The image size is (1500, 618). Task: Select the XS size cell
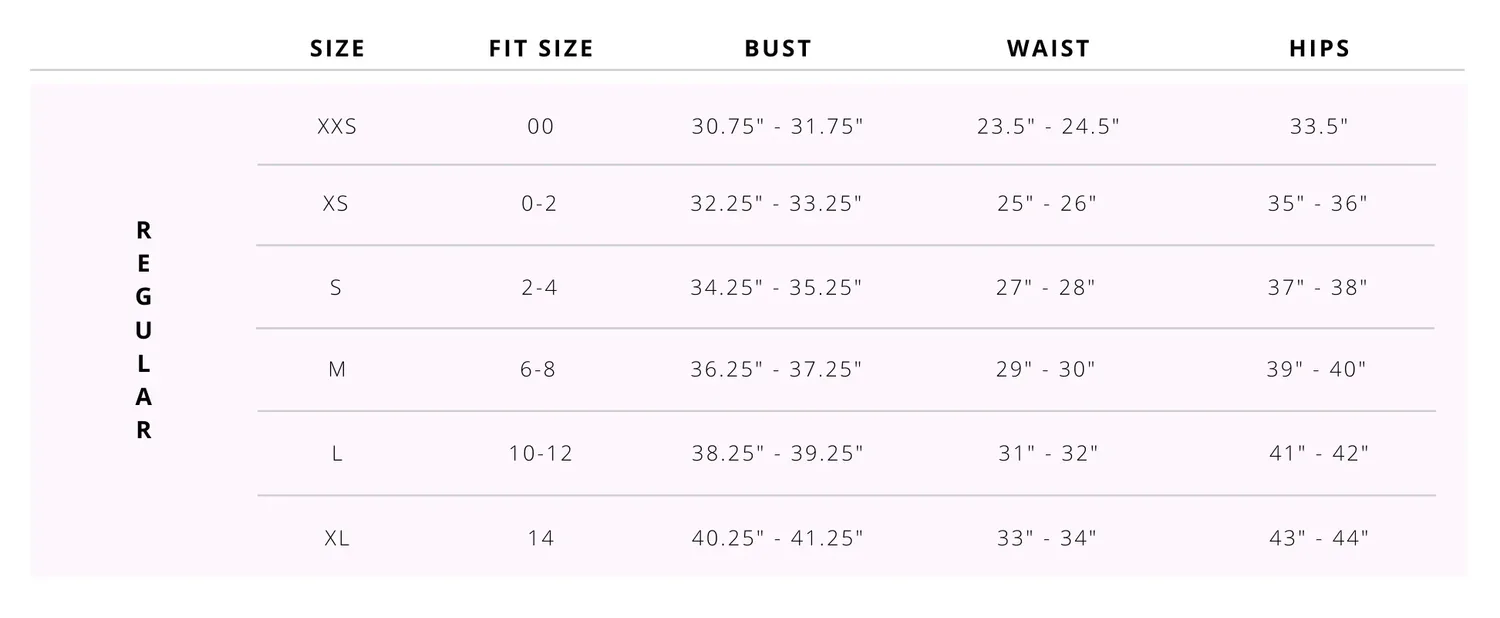(336, 204)
